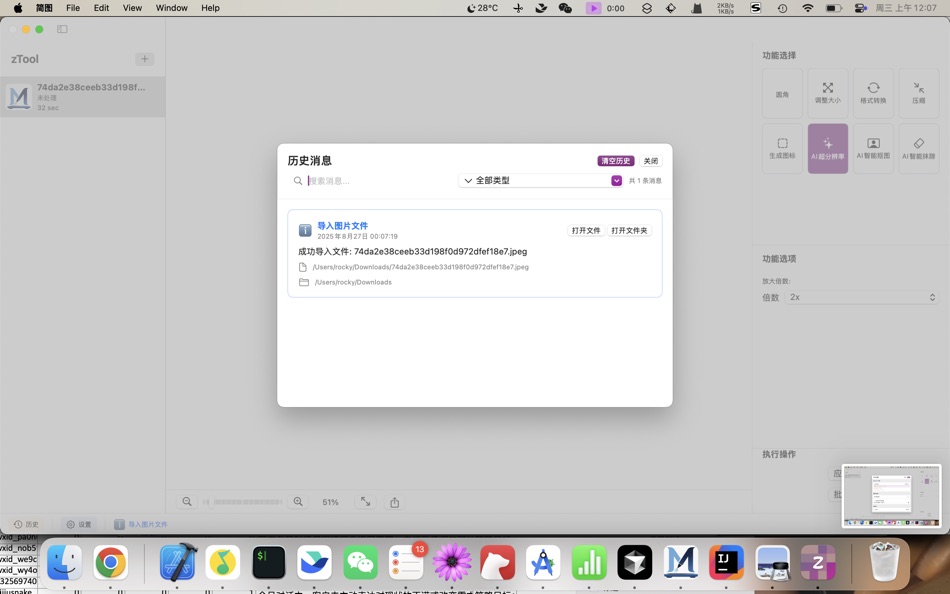Select the AI智能抹除 smart erase tool
The image size is (950, 594).
(x=918, y=147)
